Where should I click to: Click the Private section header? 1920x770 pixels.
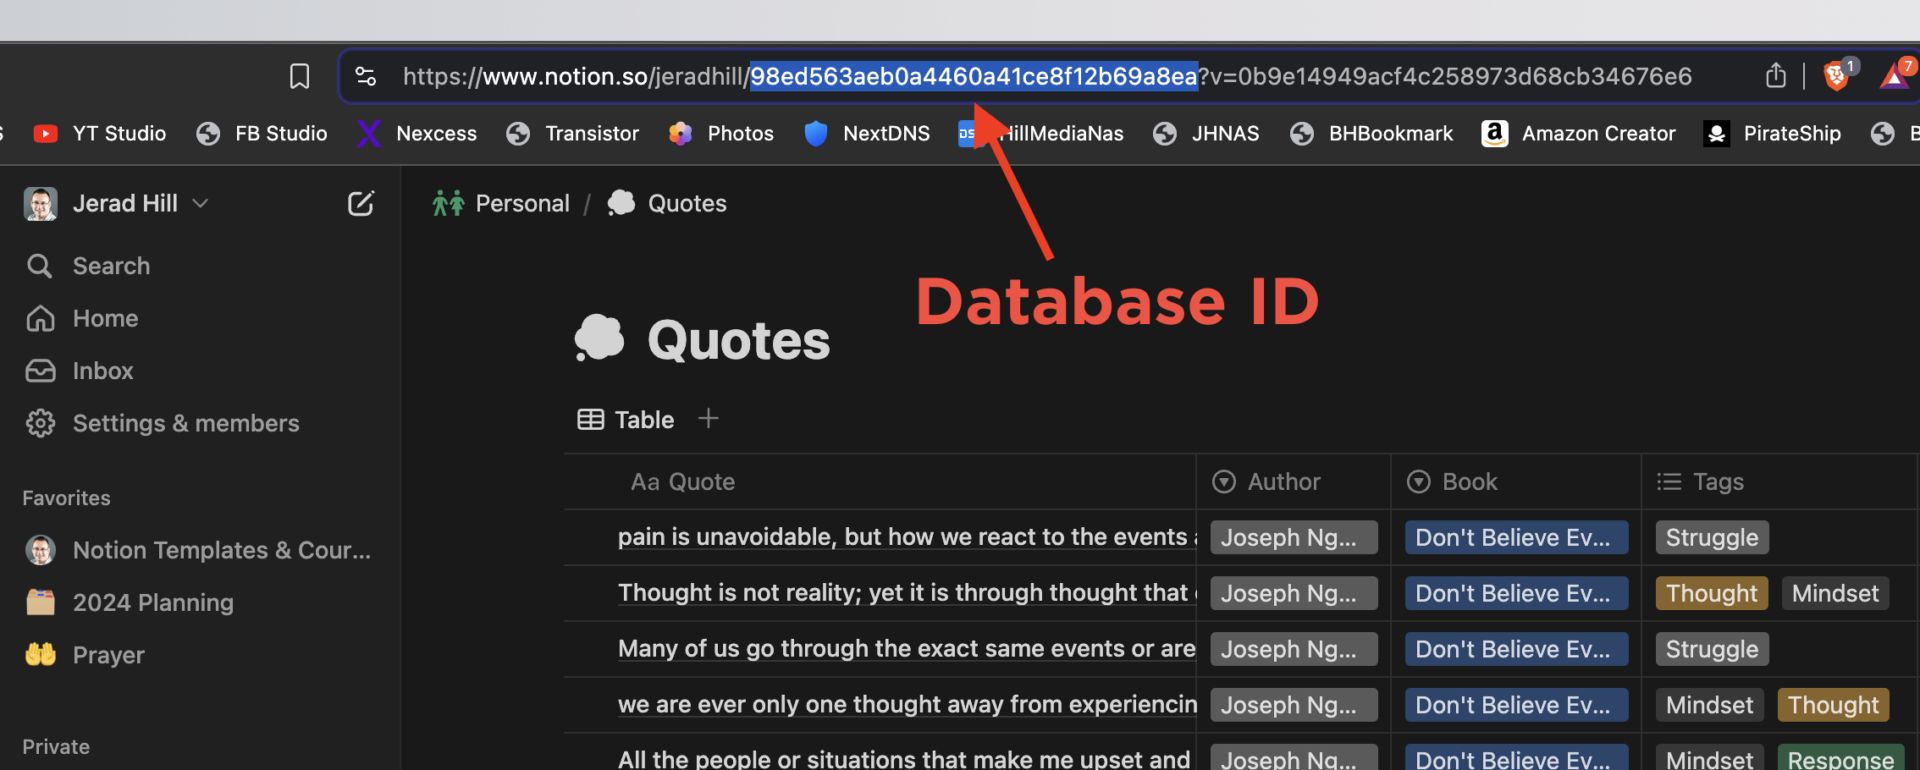point(56,747)
